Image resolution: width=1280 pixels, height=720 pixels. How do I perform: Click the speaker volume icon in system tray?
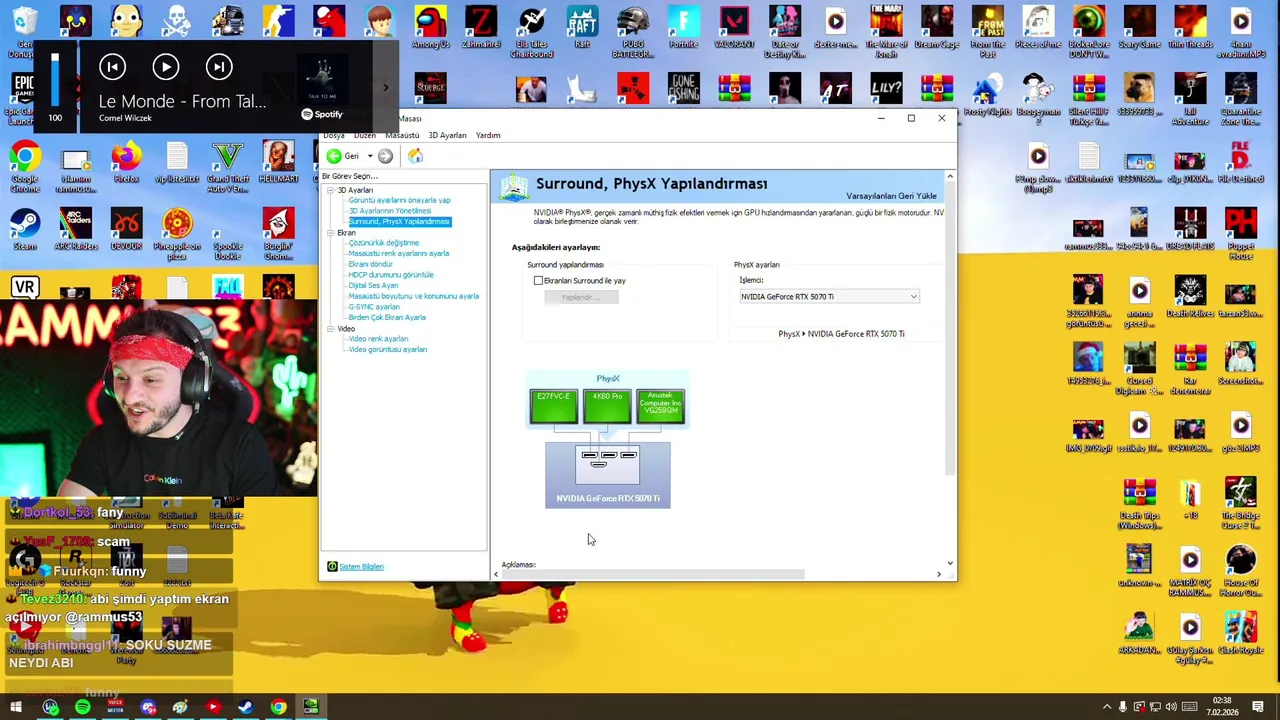(x=1171, y=708)
